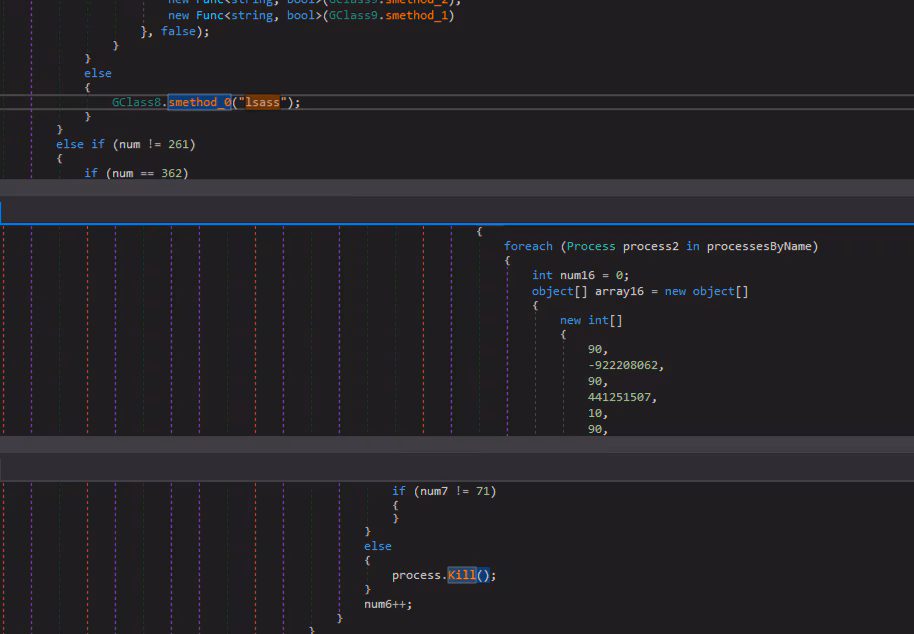Click the num6++ increment statement
The height and width of the screenshot is (634, 914).
pyautogui.click(x=388, y=604)
